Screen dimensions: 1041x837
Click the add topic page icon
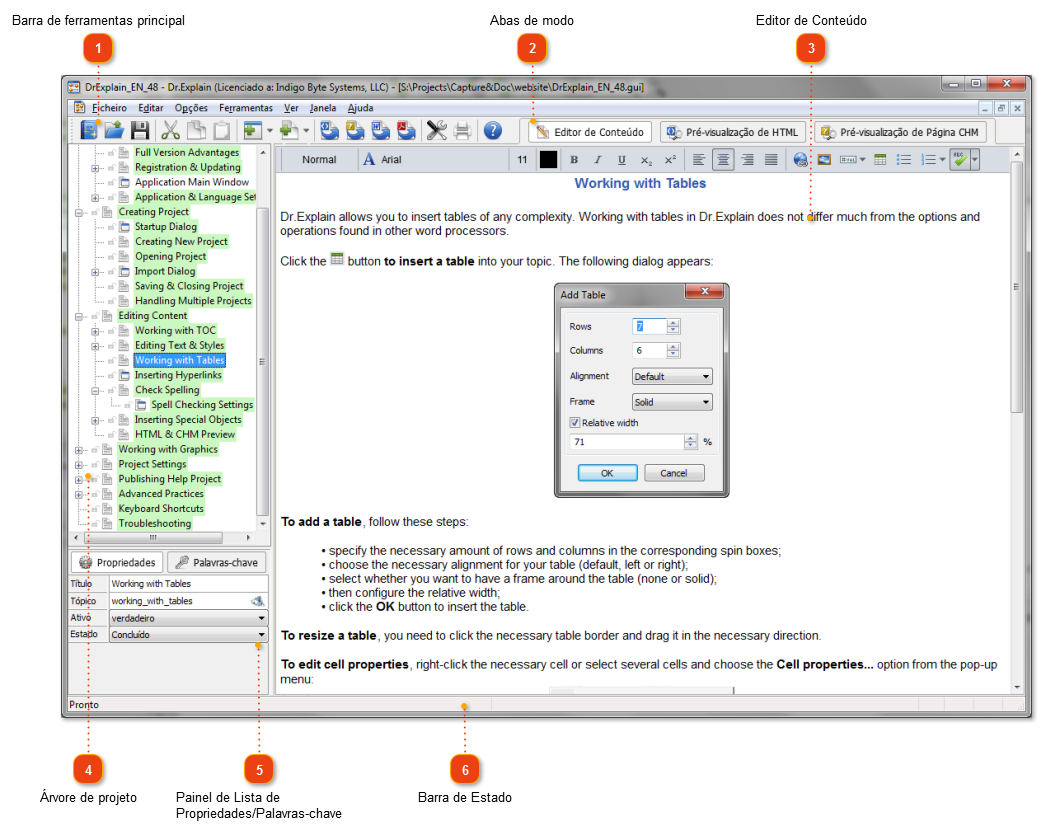pyautogui.click(x=289, y=131)
